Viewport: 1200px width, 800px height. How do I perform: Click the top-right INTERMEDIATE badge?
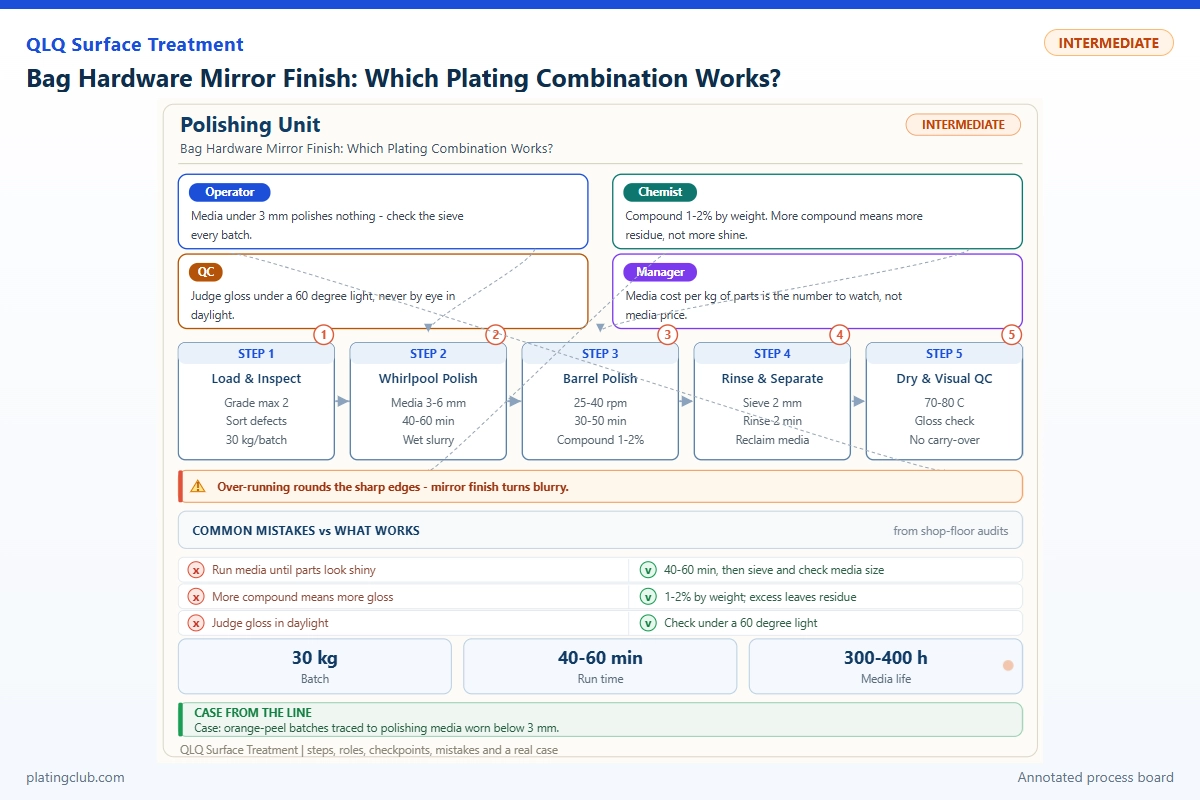[x=1108, y=43]
